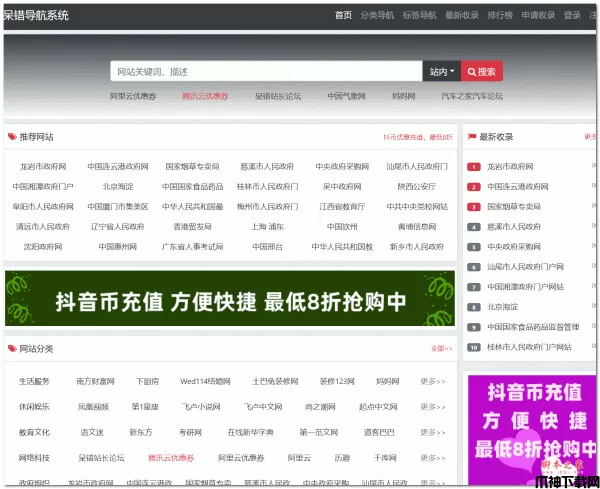Focus the 网站关键词、描述 search box
Image resolution: width=600 pixels, height=489 pixels.
pyautogui.click(x=266, y=71)
